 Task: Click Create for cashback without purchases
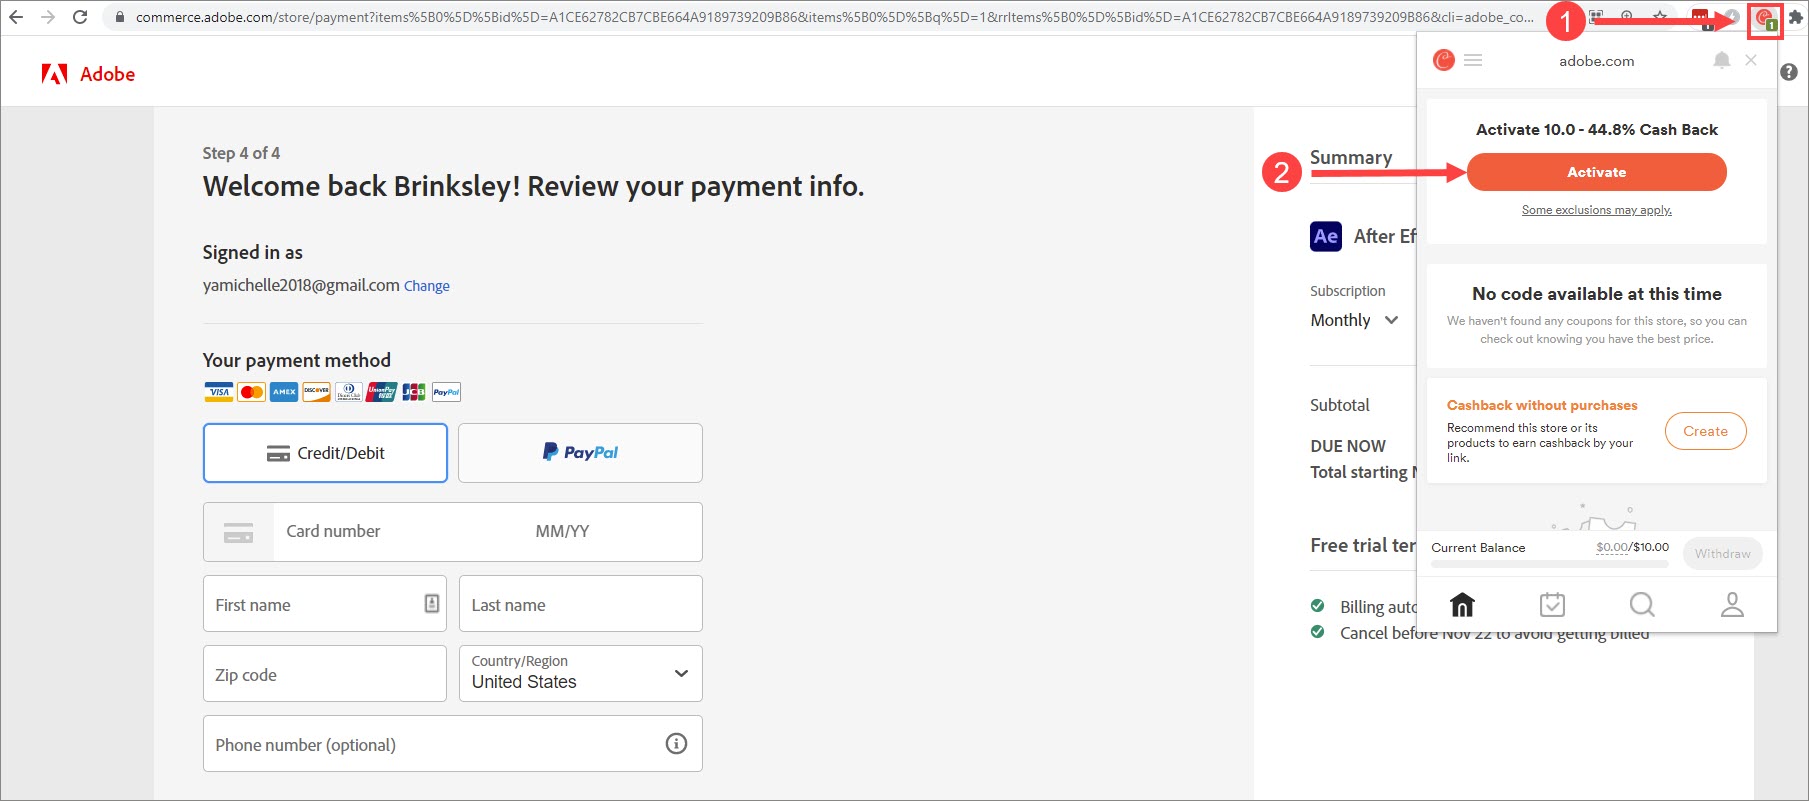point(1705,431)
